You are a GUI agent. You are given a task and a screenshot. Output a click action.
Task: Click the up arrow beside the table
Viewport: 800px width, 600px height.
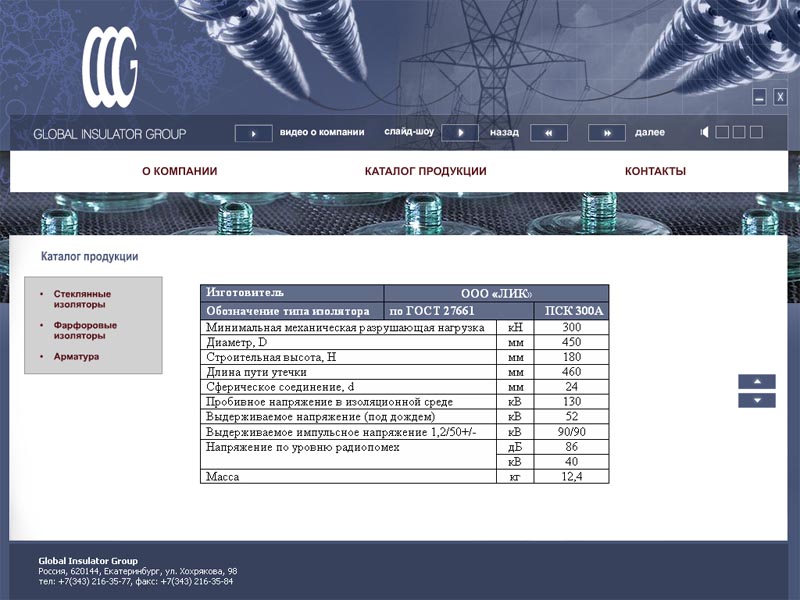[x=758, y=382]
